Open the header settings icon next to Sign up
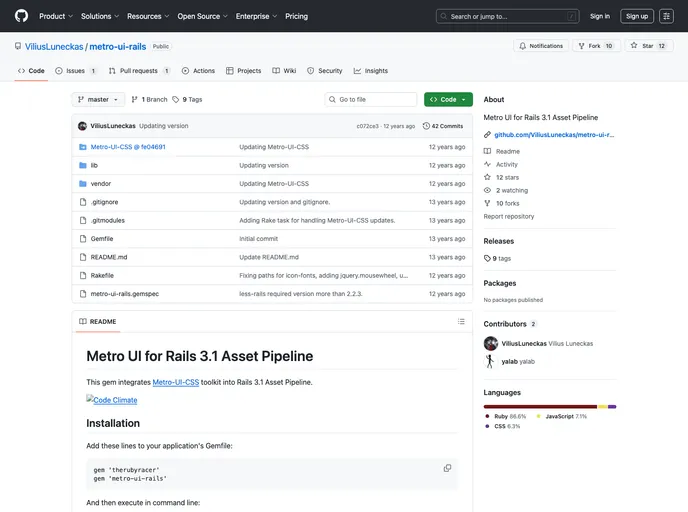The width and height of the screenshot is (688, 512). tap(666, 16)
